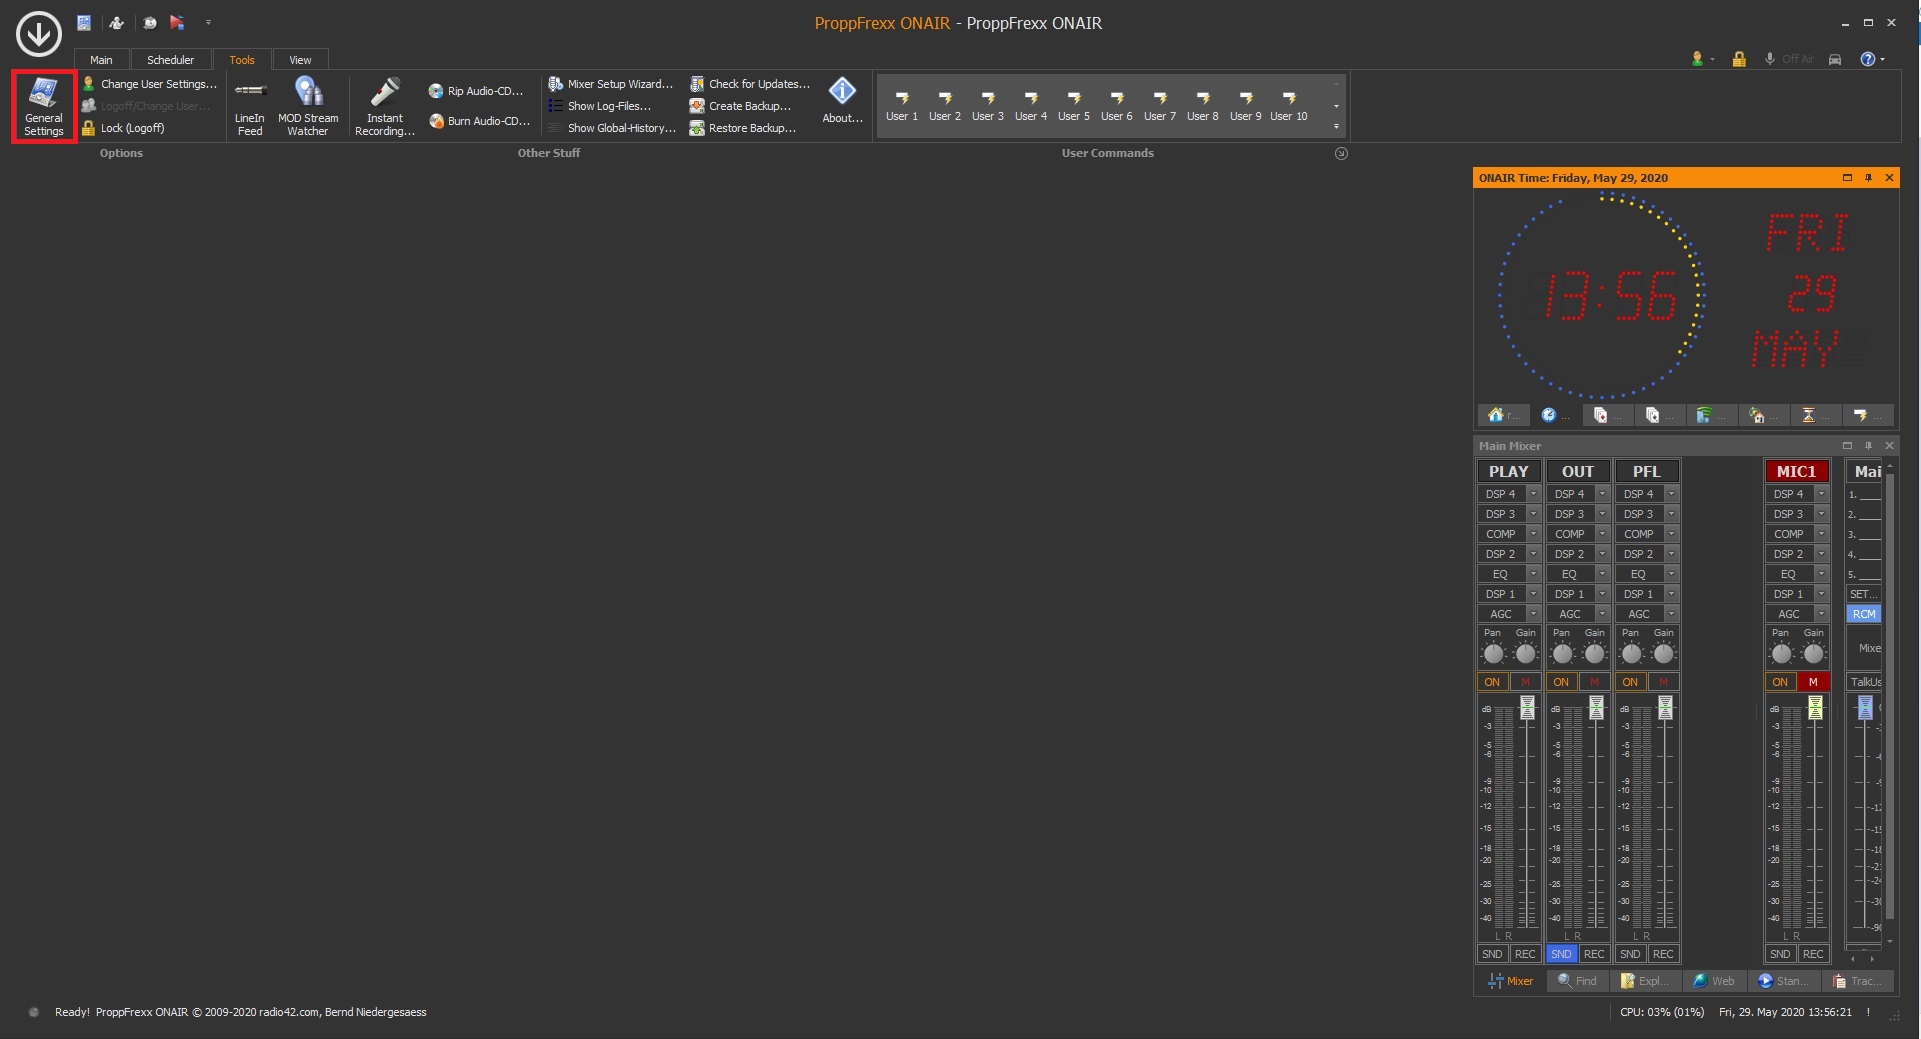
Task: Click the LineIn Feed icon
Action: 250,106
